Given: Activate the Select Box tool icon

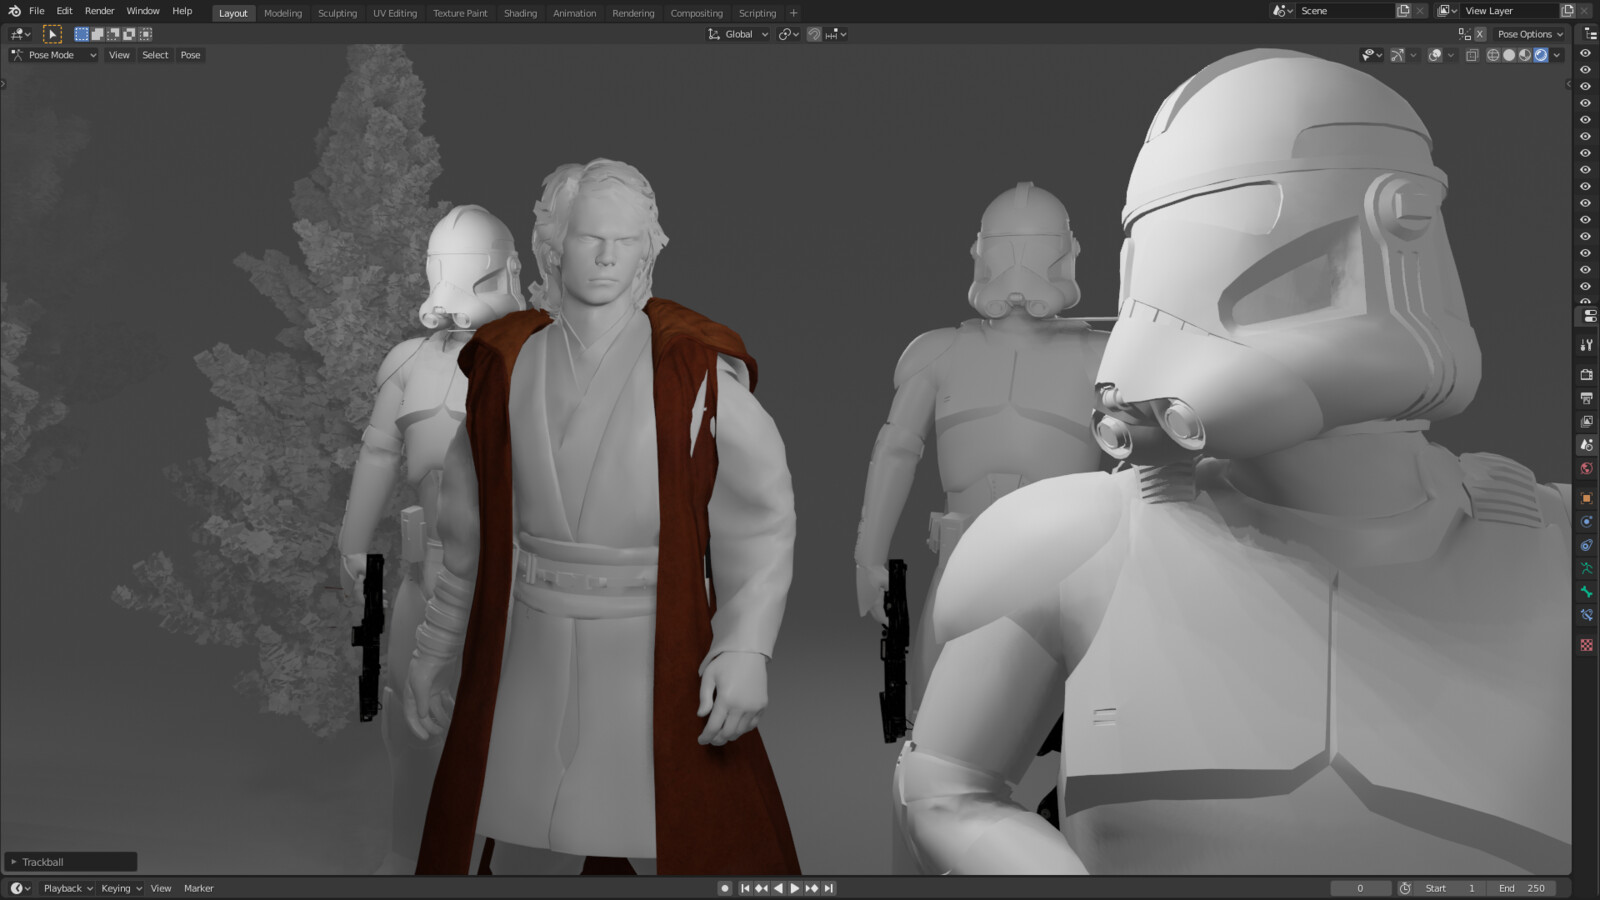Looking at the screenshot, I should coord(52,34).
